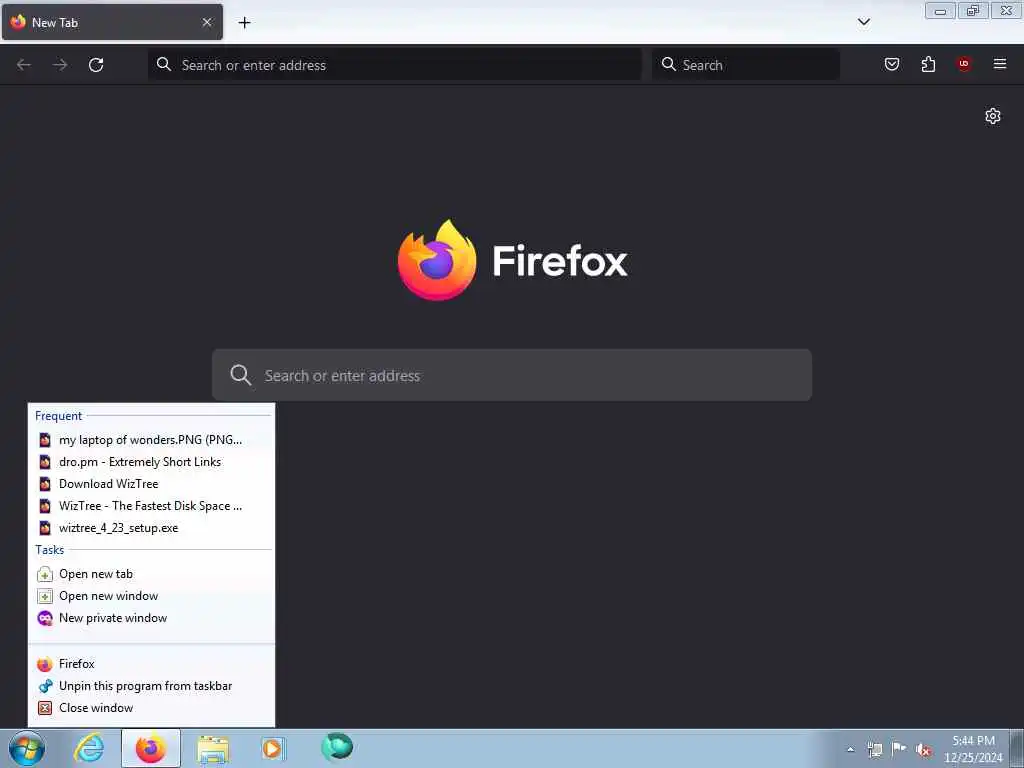The width and height of the screenshot is (1024, 768).
Task: Launch Internet Explorer from taskbar
Action: pos(89,748)
